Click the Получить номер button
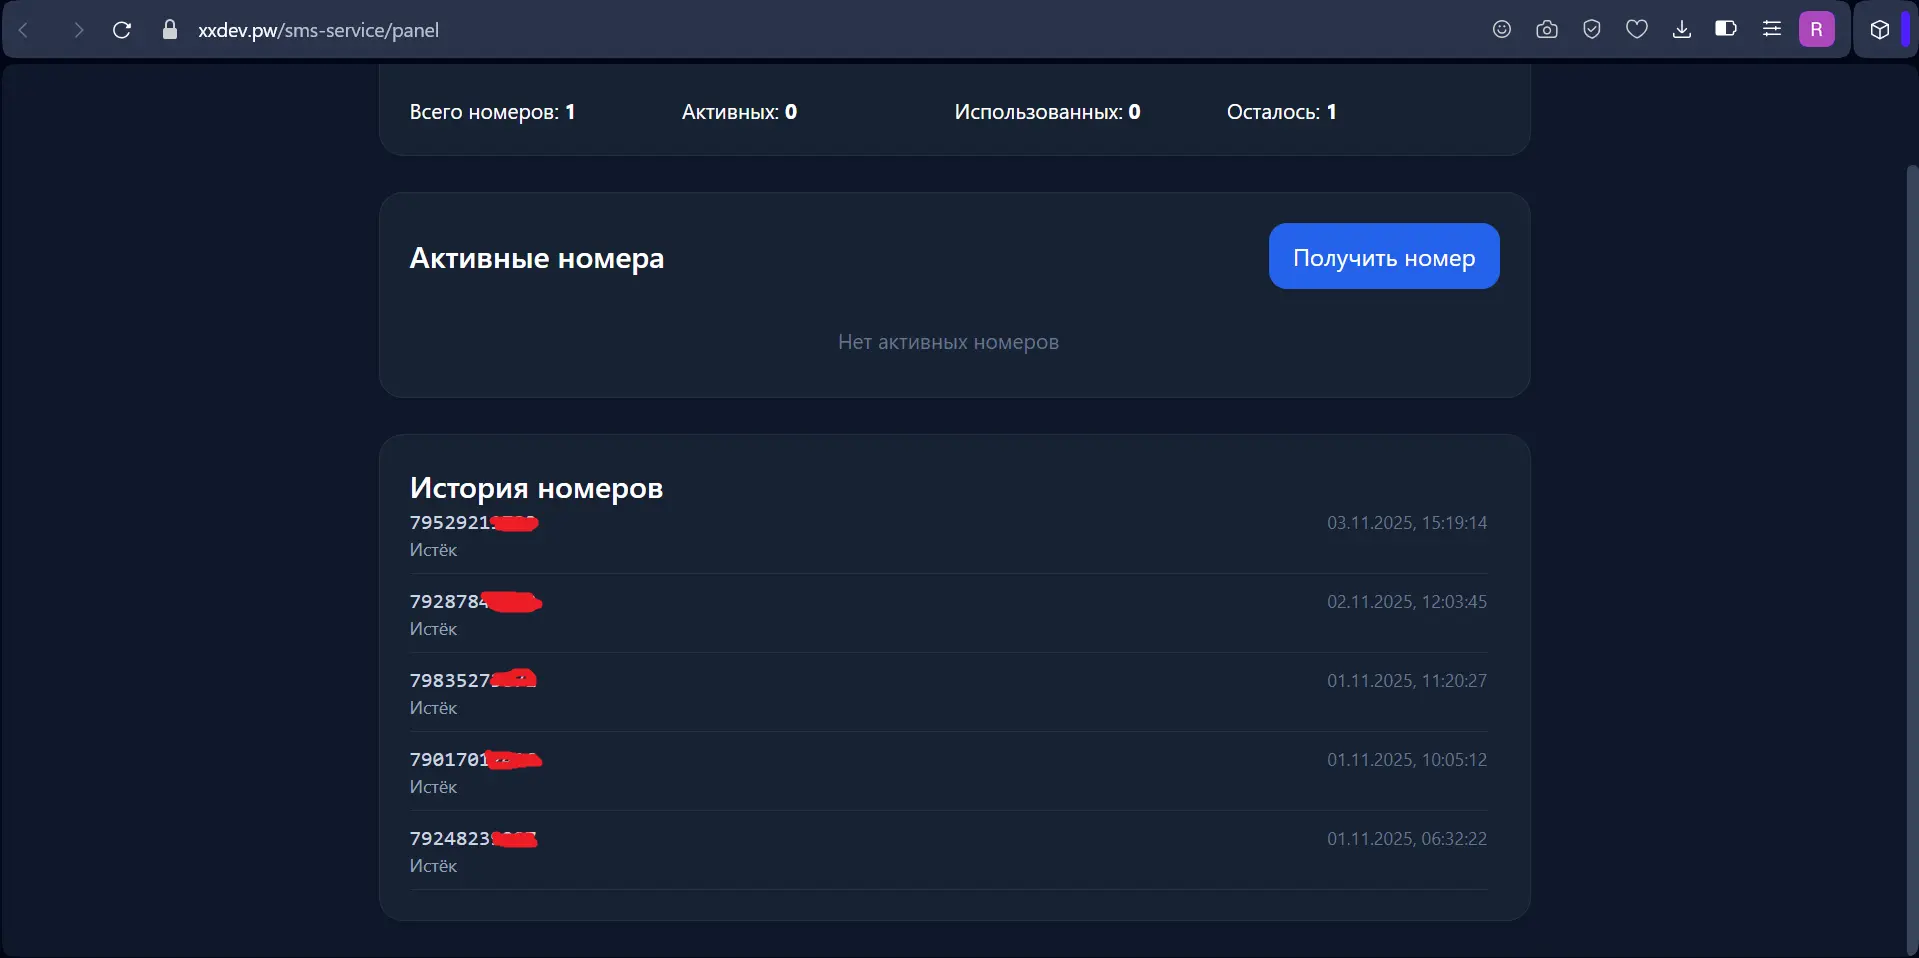This screenshot has width=1919, height=958. pyautogui.click(x=1384, y=256)
